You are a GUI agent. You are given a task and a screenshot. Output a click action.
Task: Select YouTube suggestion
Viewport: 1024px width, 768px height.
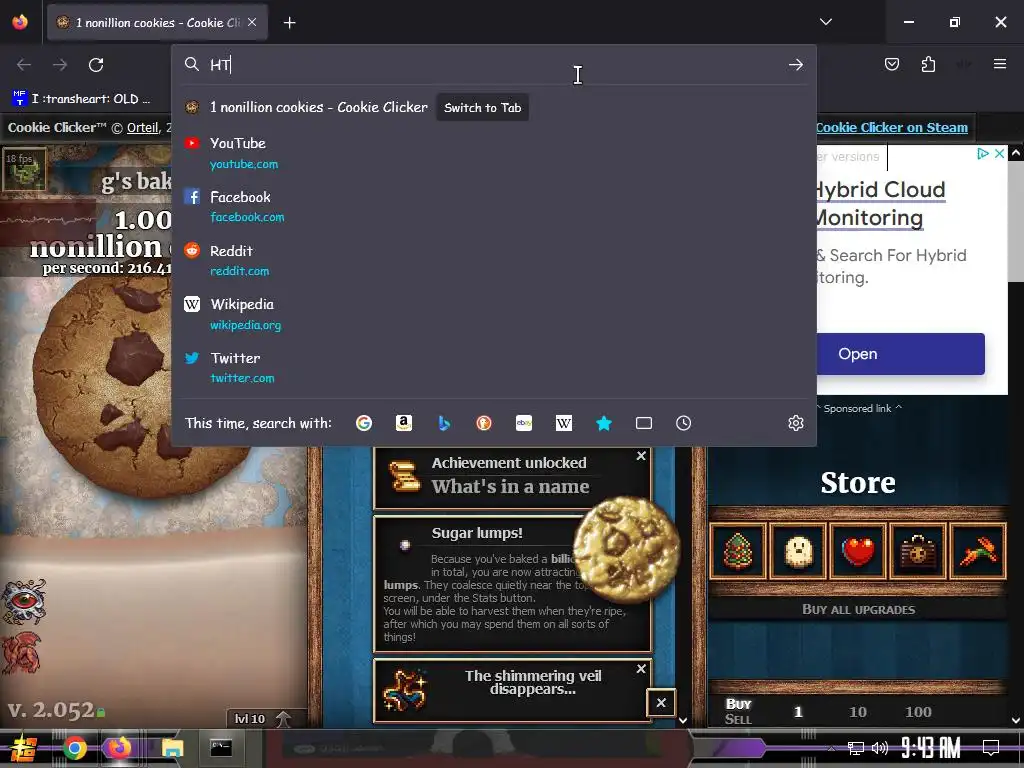[x=494, y=152]
